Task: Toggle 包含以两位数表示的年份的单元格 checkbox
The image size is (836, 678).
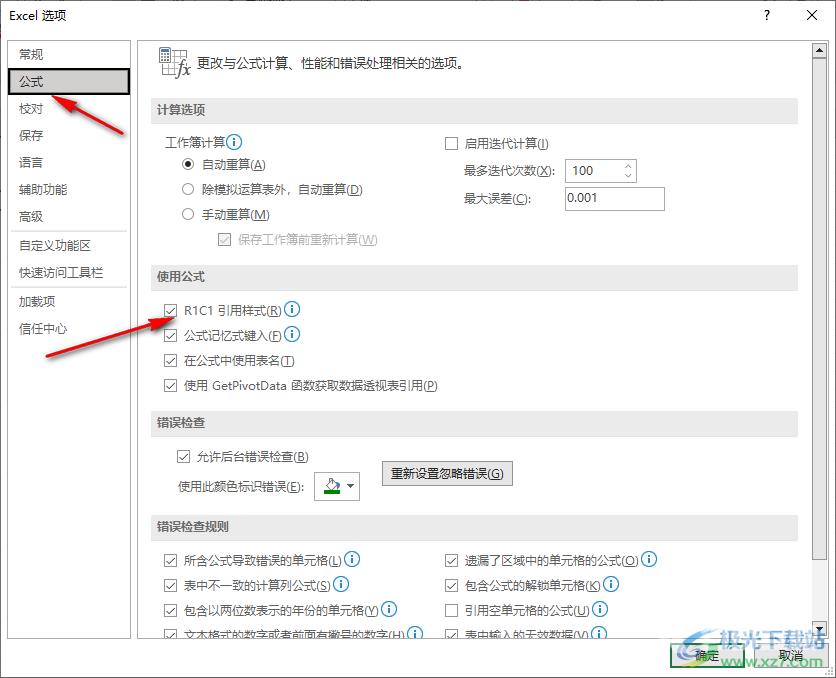Action: click(170, 610)
